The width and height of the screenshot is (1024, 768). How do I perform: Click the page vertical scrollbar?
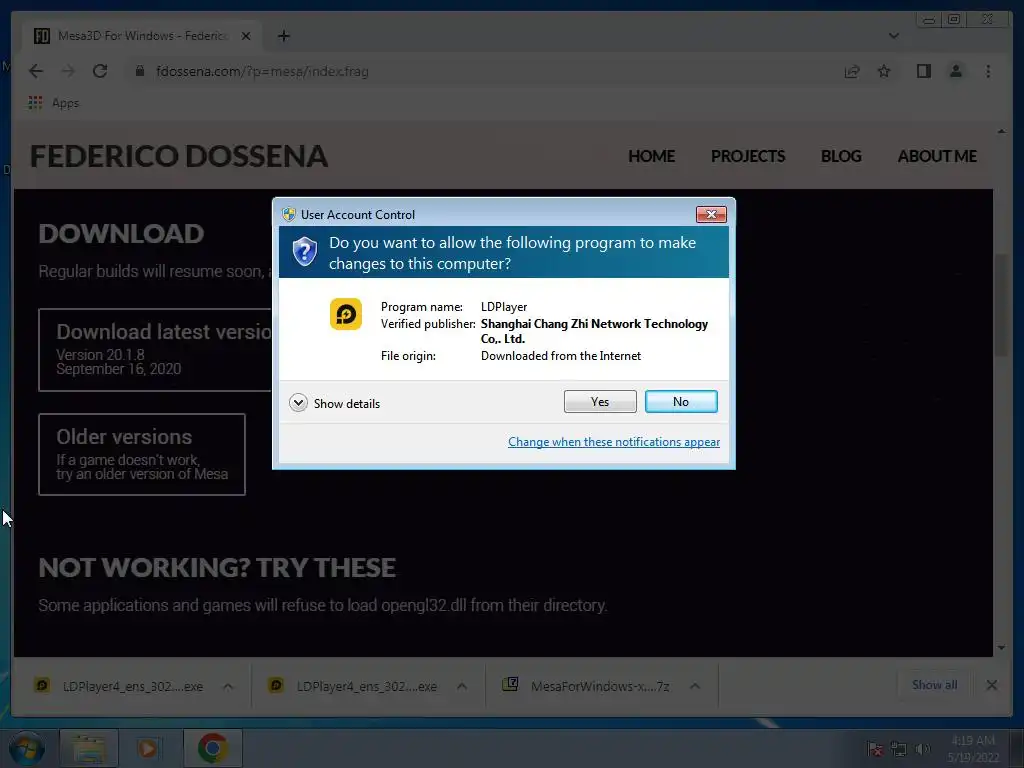(x=1001, y=307)
